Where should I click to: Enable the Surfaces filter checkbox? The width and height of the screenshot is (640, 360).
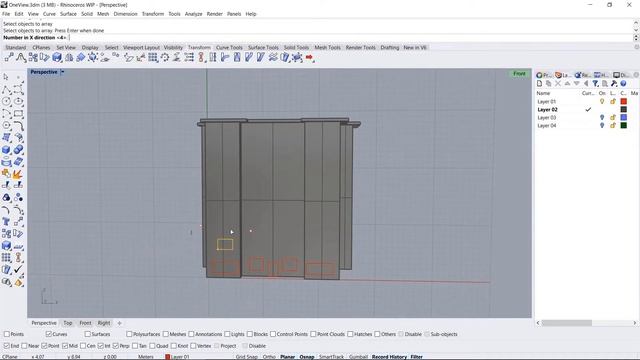pyautogui.click(x=87, y=334)
